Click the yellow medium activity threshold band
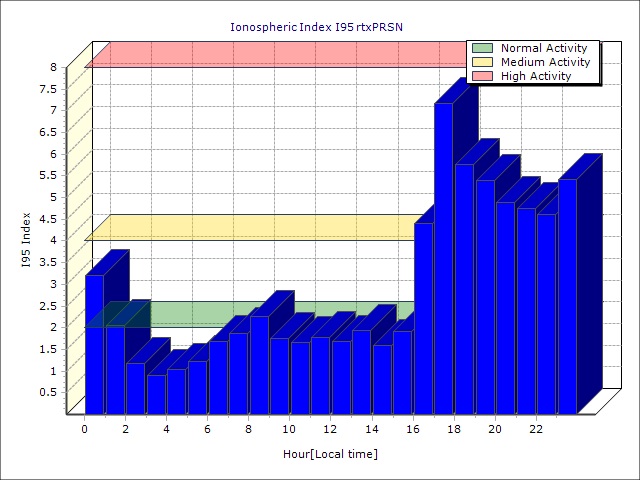This screenshot has width=640, height=480. pos(250,228)
